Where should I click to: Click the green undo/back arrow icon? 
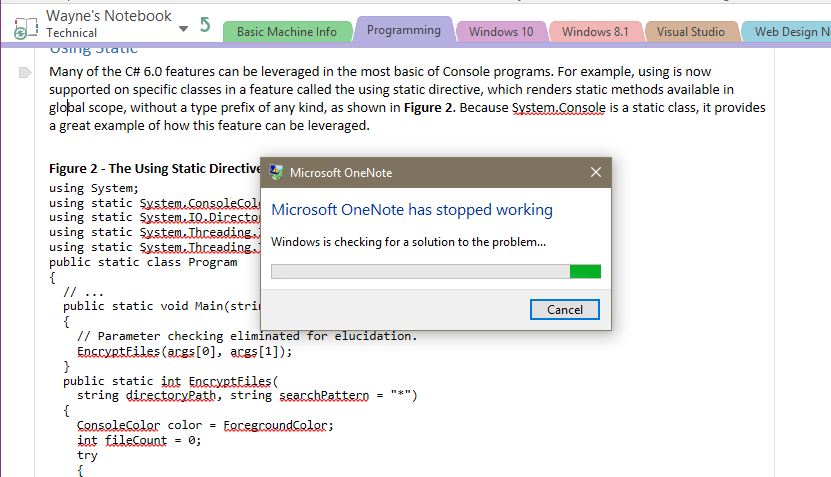(206, 24)
